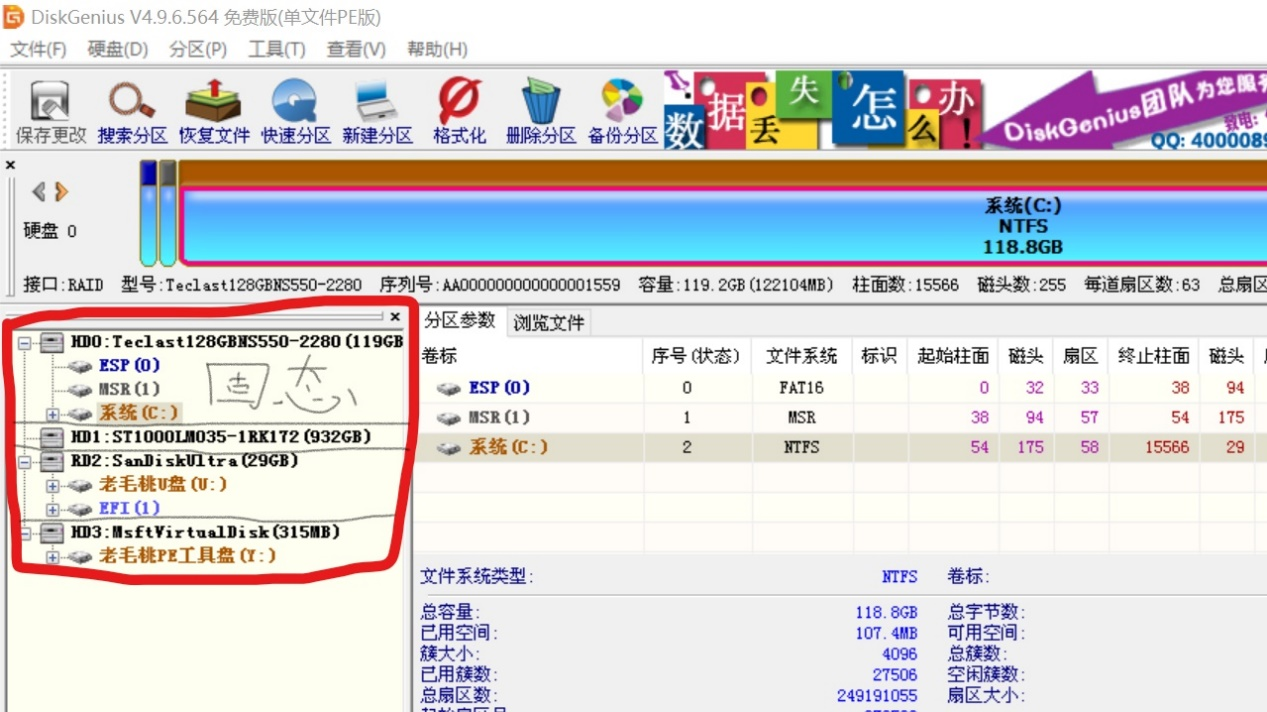Select RD2:SanDiskUltra(29GB) in disk tree
The height and width of the screenshot is (712, 1267).
pos(184,461)
